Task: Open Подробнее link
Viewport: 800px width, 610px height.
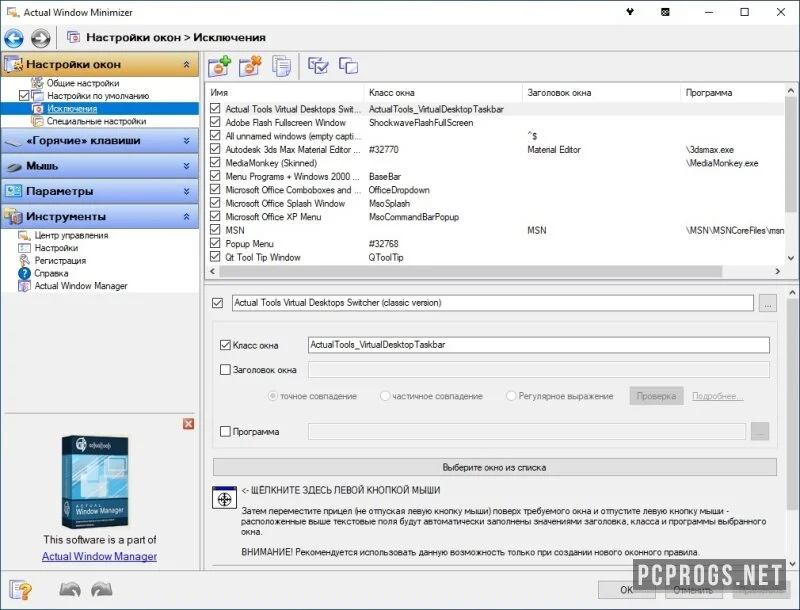Action: point(717,396)
